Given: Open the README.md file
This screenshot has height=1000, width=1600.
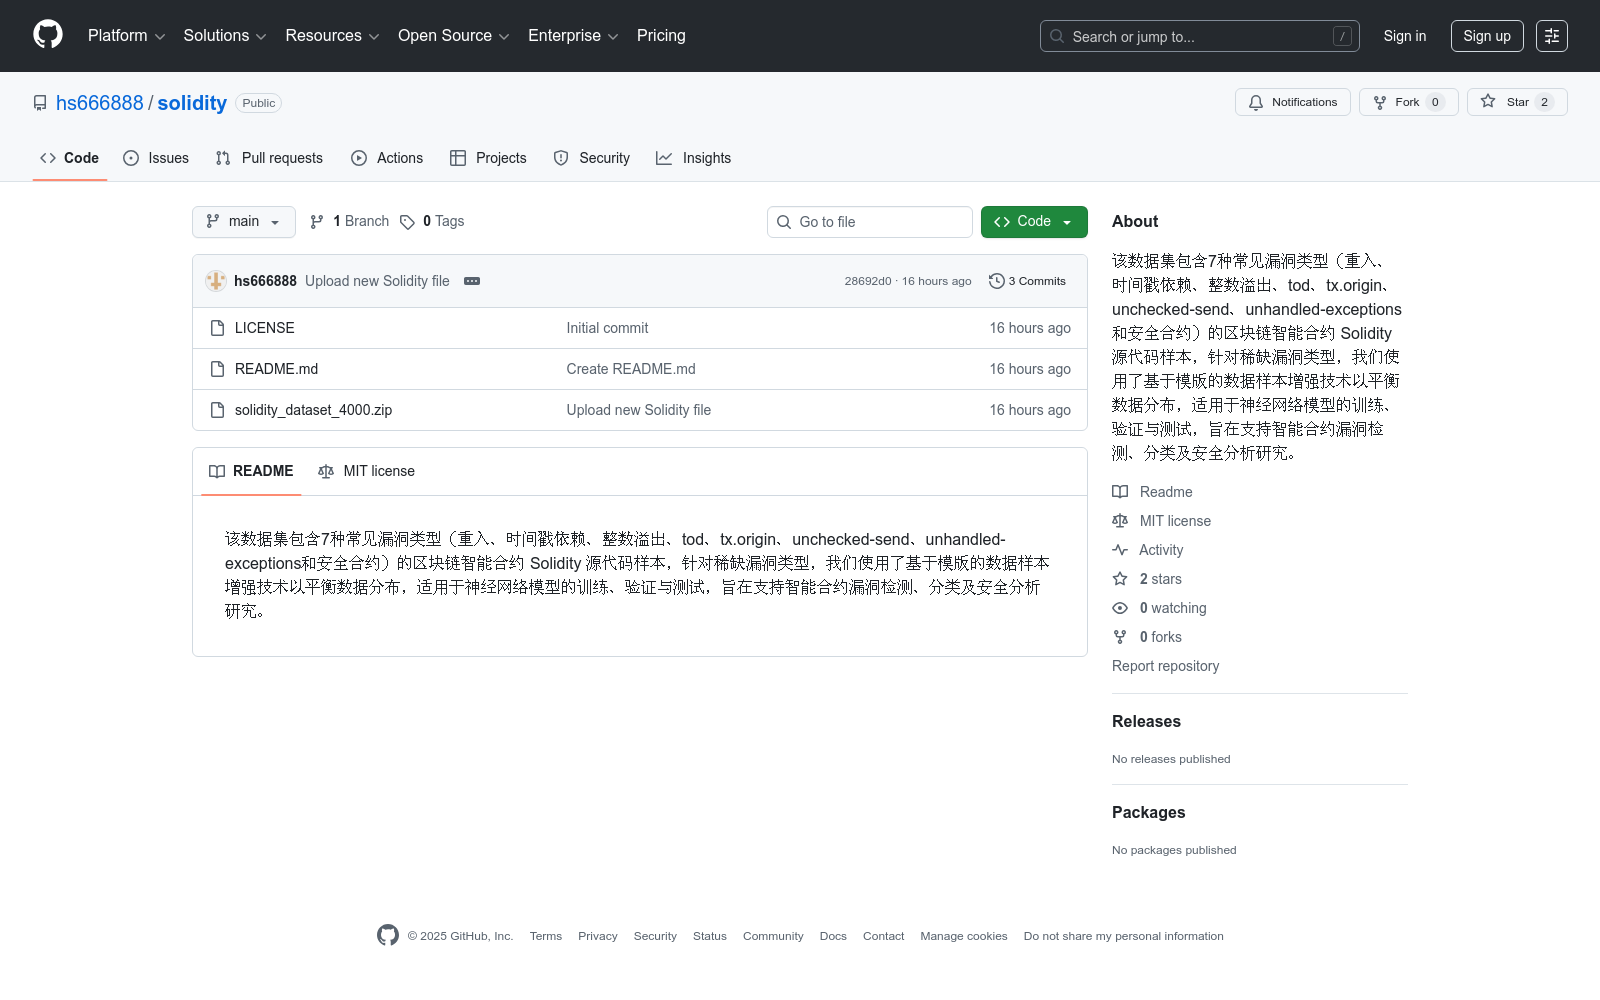Looking at the screenshot, I should tap(276, 369).
